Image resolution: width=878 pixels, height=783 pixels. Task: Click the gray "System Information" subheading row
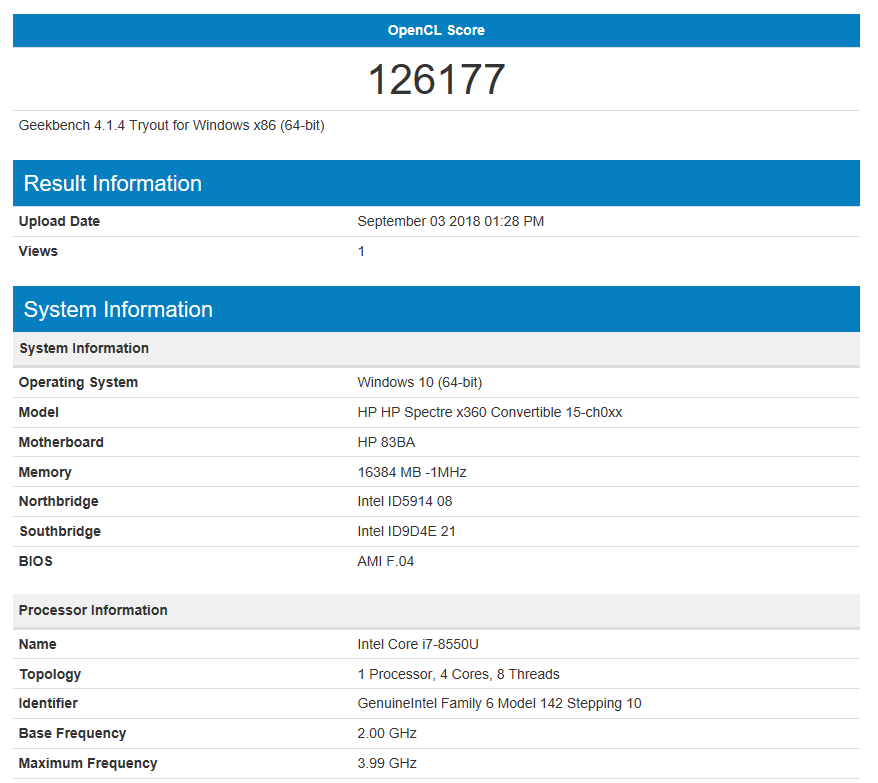(436, 348)
